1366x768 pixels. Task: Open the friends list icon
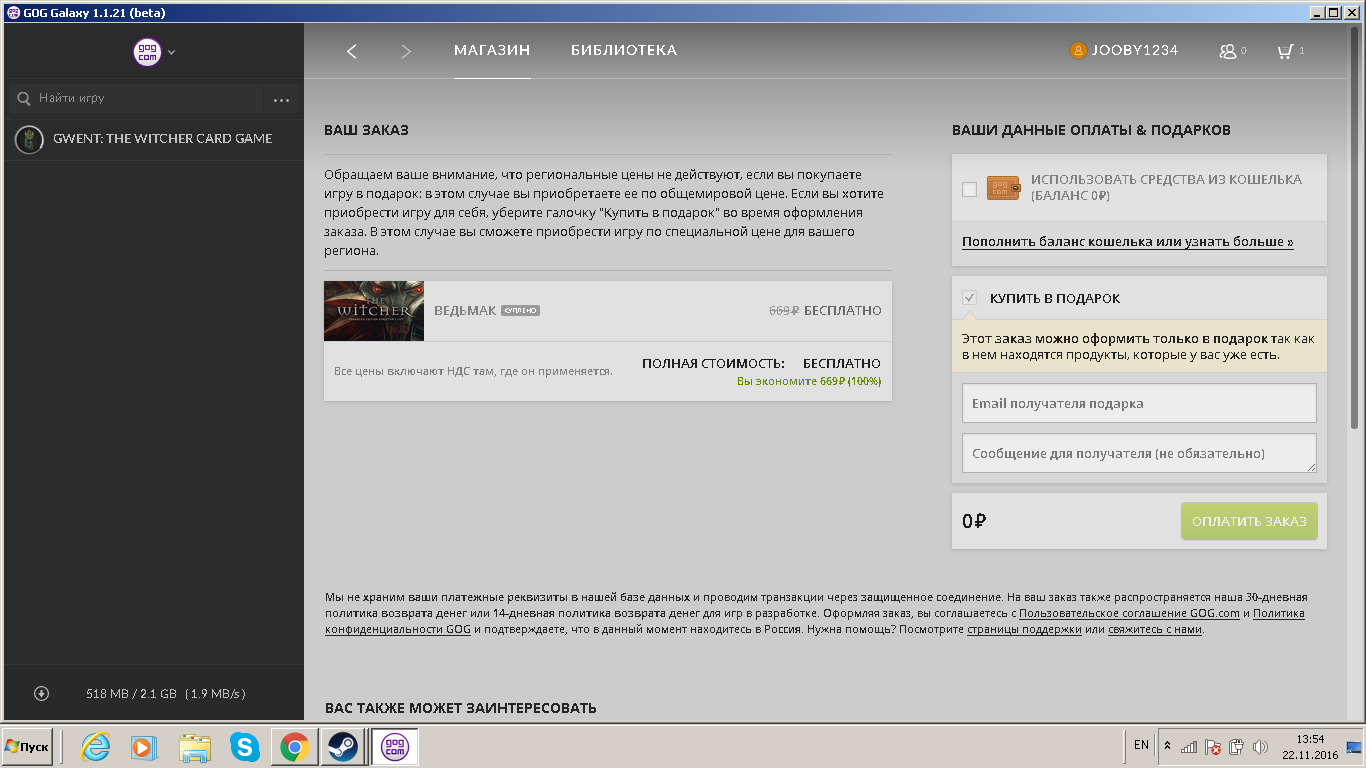(1233, 51)
